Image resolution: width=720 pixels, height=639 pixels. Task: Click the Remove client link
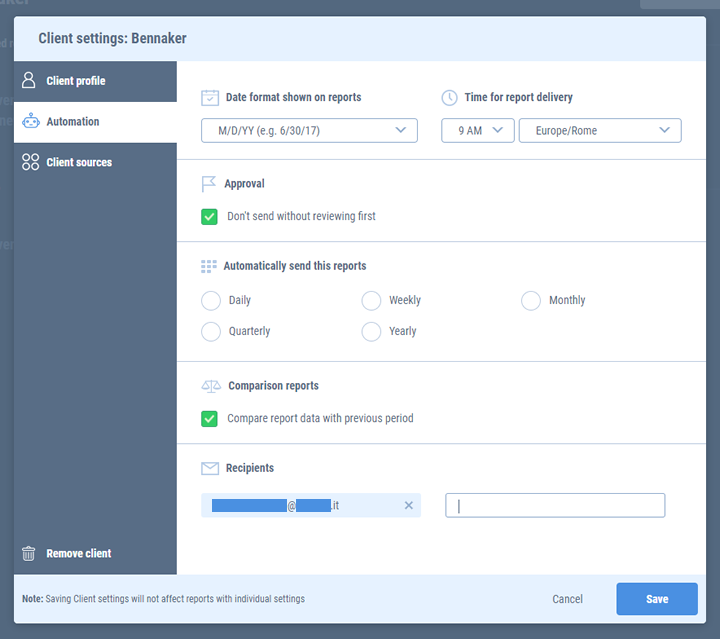point(79,553)
